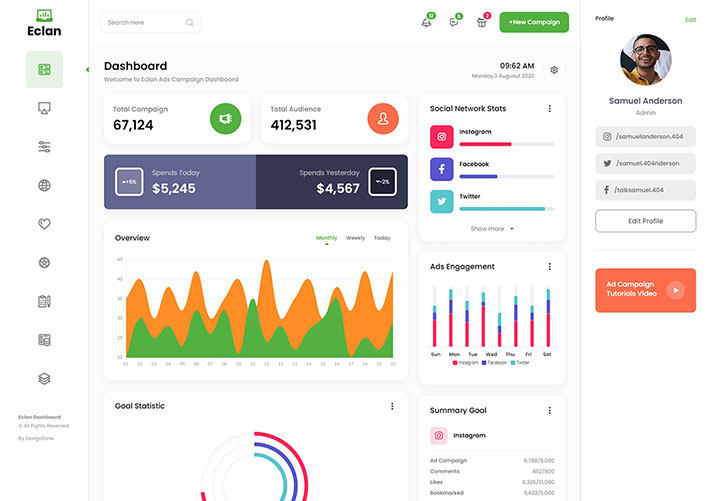Open the sliders settings sidebar icon
The width and height of the screenshot is (710, 501).
pyautogui.click(x=44, y=147)
